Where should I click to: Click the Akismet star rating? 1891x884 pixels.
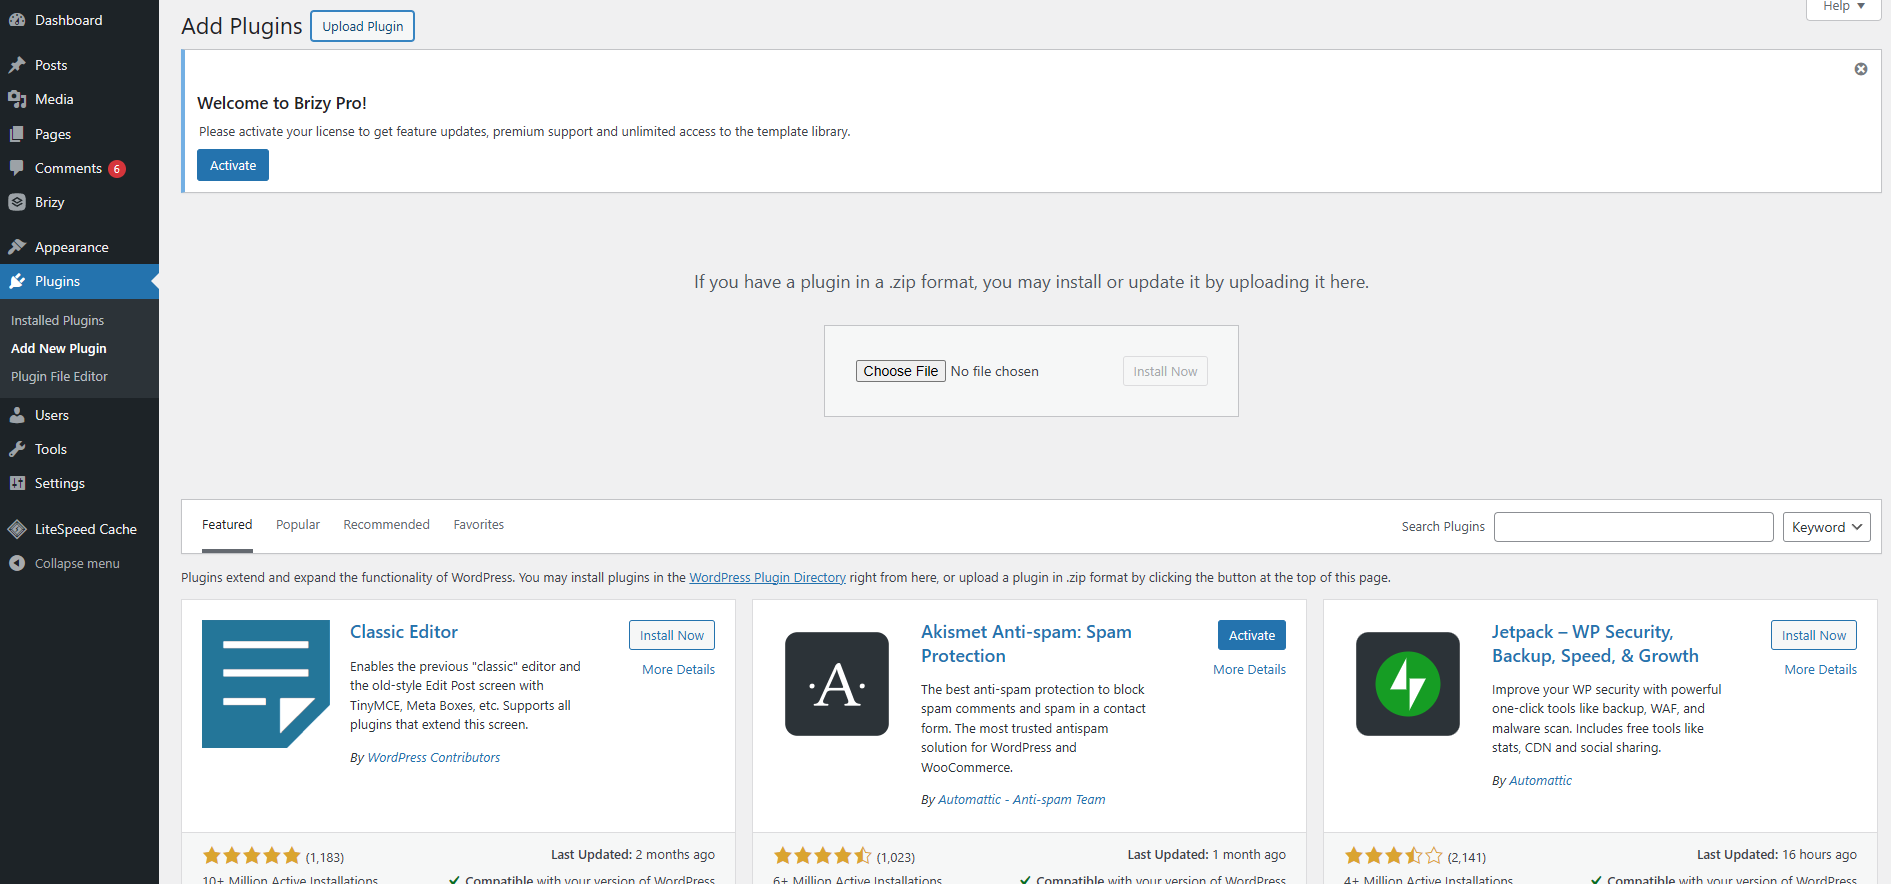823,856
